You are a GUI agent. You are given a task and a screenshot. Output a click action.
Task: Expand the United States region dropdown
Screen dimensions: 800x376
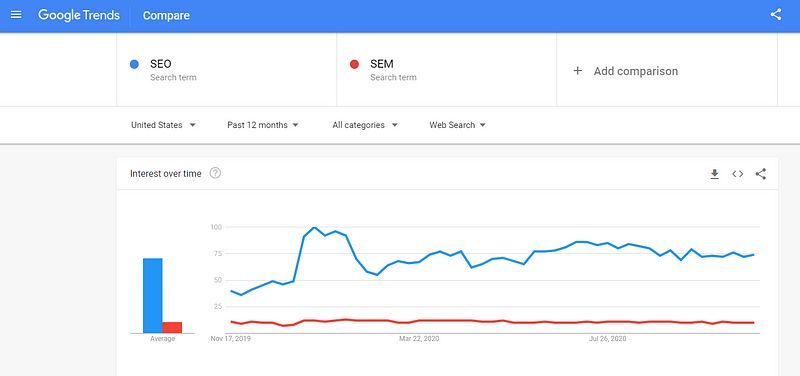click(x=163, y=125)
